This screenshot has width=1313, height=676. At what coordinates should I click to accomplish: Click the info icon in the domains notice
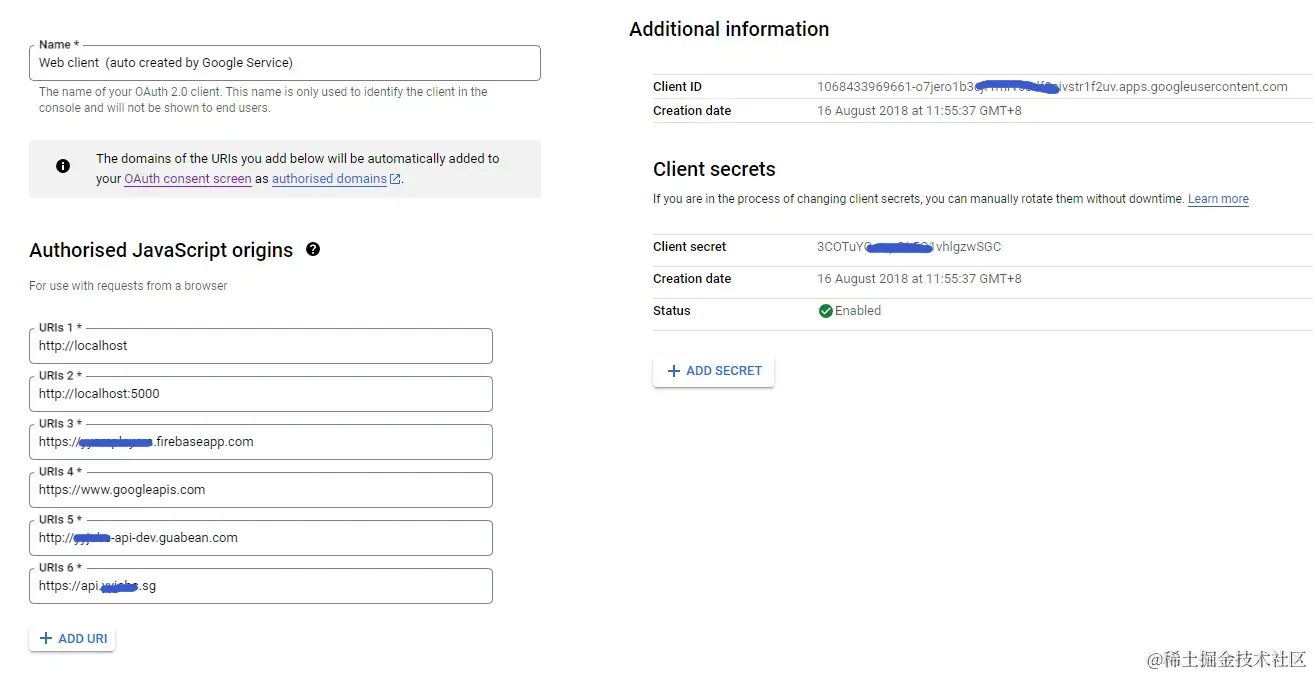coord(63,166)
